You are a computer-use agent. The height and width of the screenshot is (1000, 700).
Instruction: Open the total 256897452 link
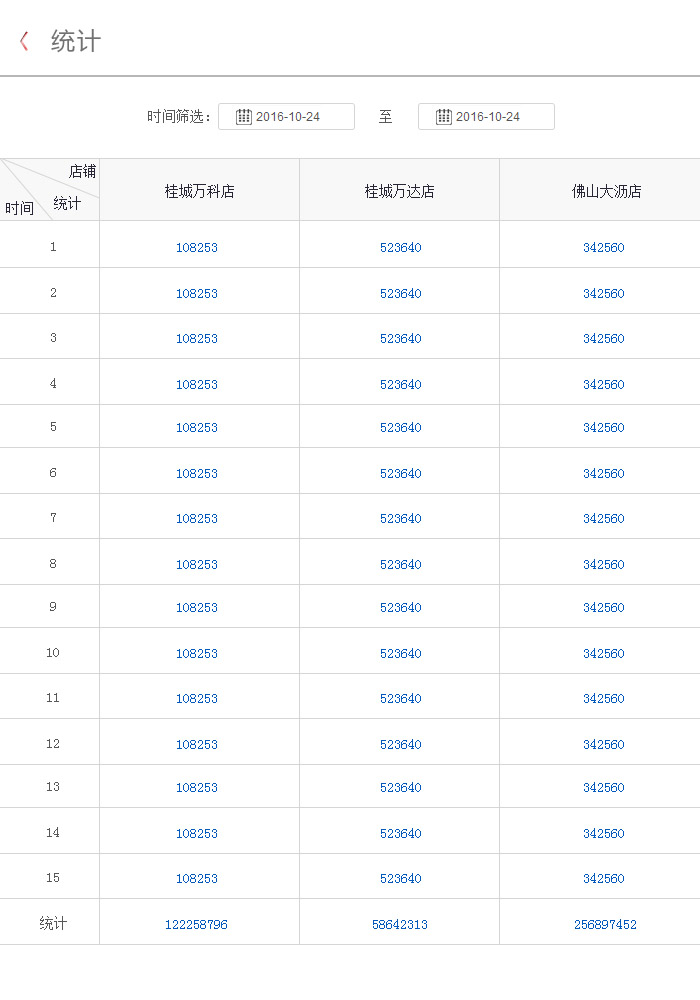(605, 925)
